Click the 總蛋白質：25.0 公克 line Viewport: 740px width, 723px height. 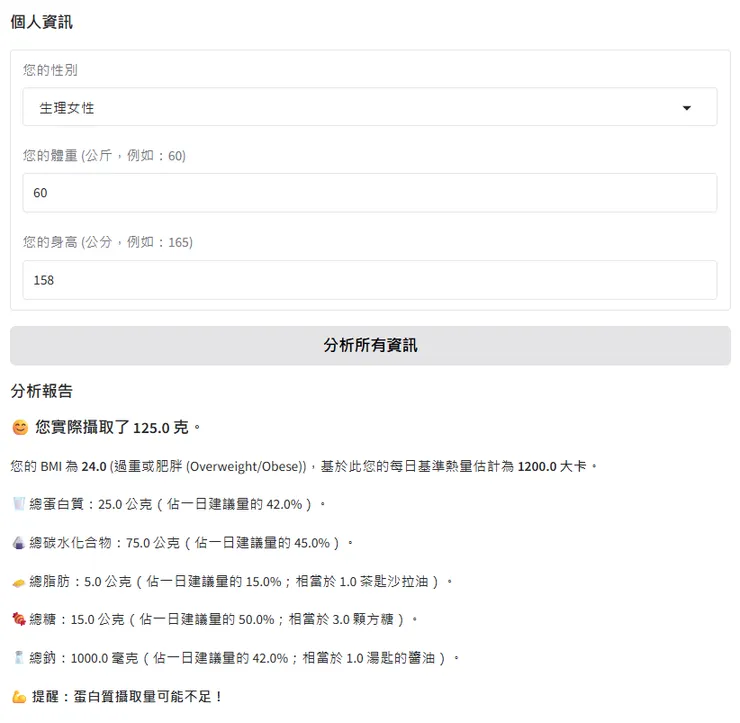pyautogui.click(x=177, y=504)
